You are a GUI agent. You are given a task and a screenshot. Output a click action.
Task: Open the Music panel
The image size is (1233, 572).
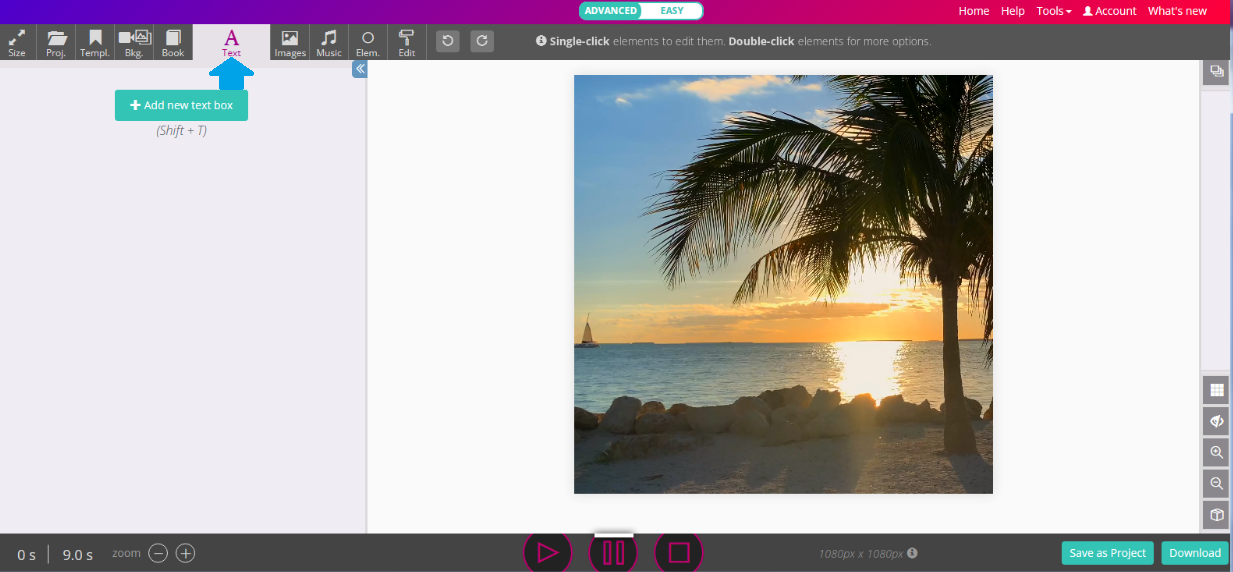click(329, 43)
